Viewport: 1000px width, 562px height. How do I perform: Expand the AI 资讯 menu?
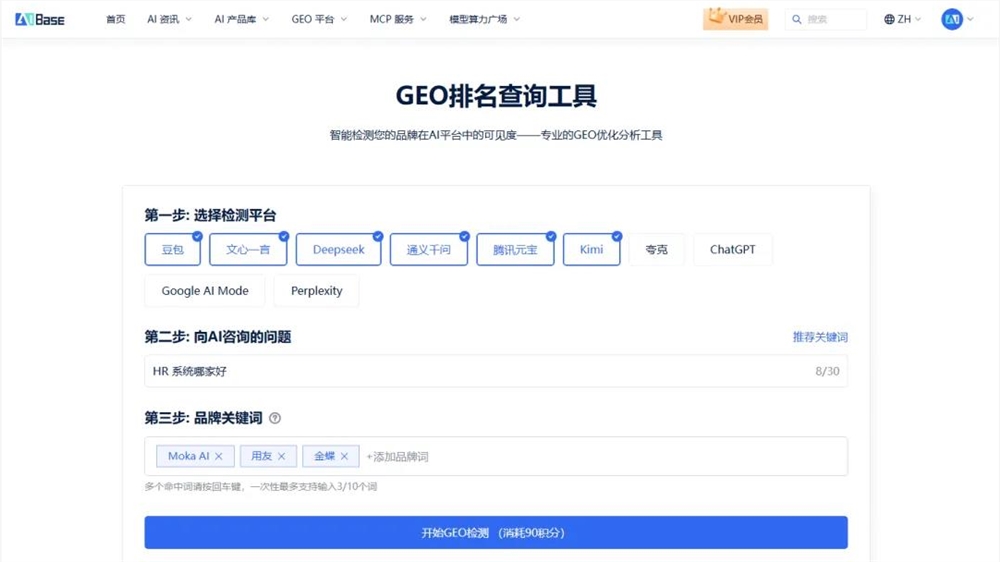(169, 19)
